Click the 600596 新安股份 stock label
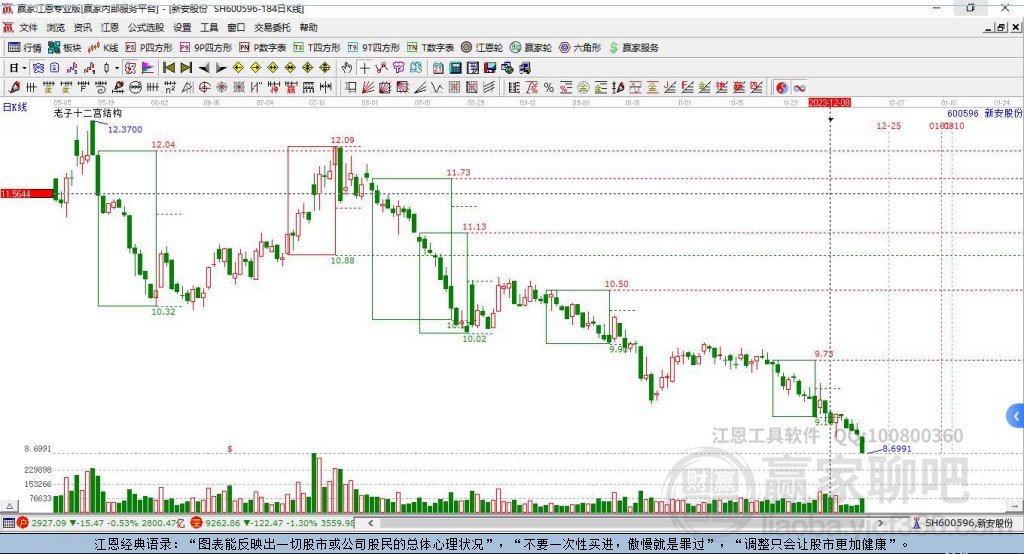 pyautogui.click(x=984, y=113)
